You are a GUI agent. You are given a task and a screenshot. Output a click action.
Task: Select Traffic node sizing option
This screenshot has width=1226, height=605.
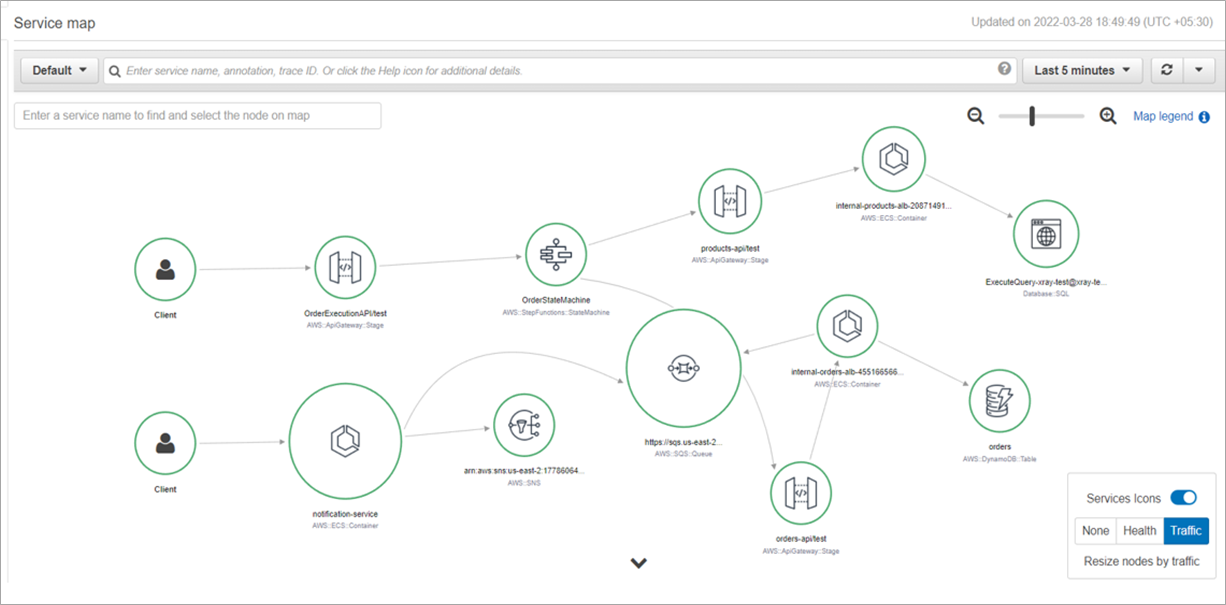tap(1186, 531)
